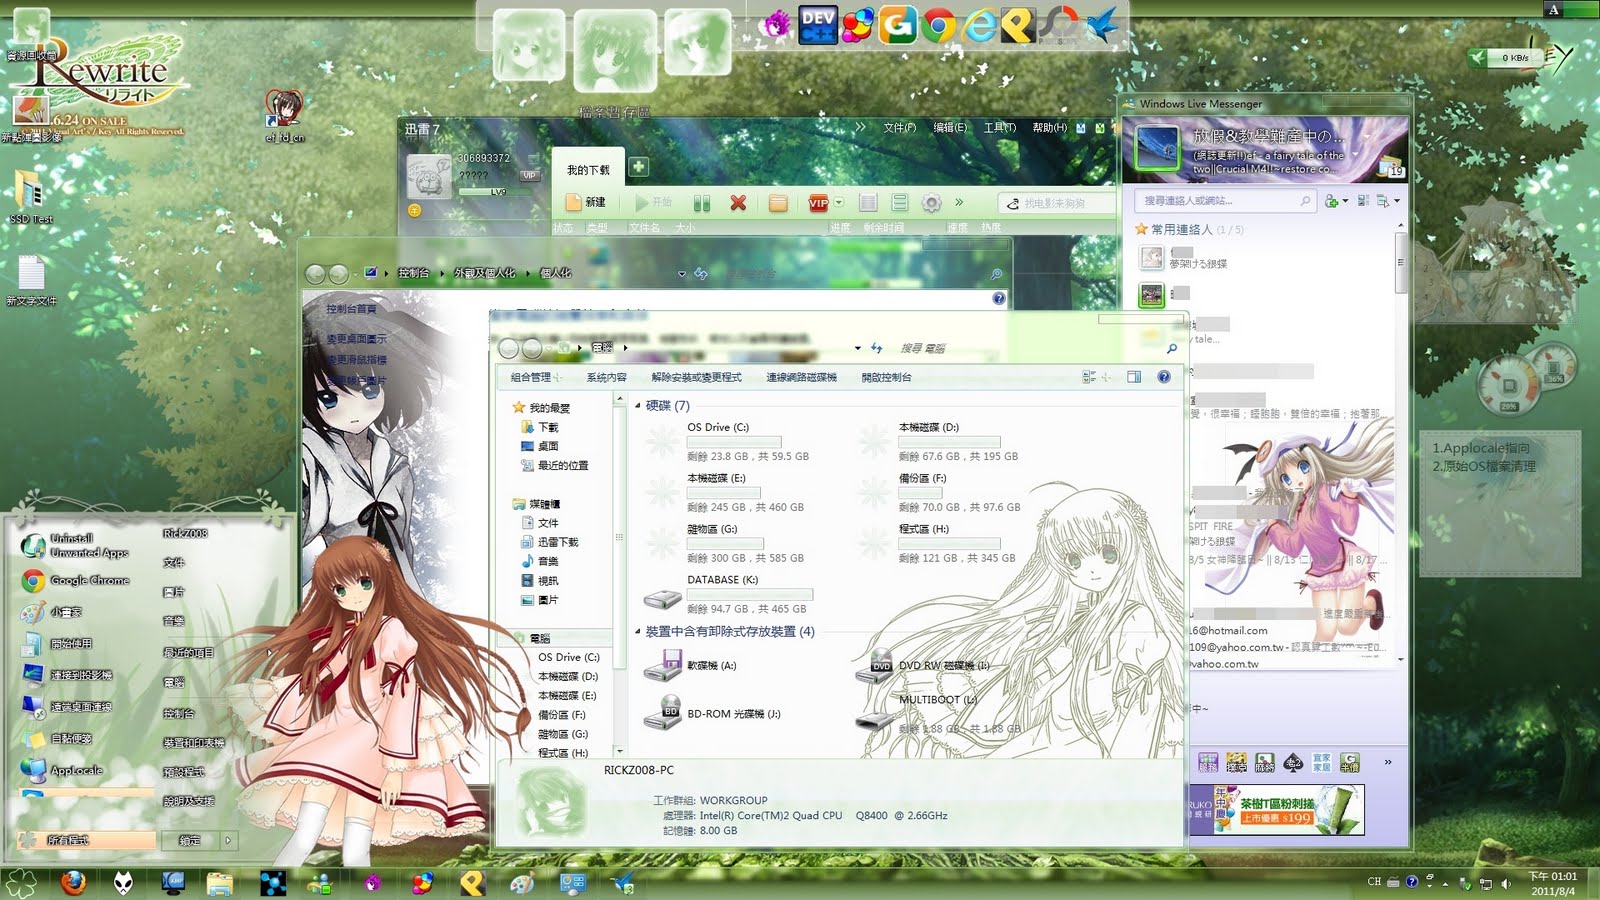Image resolution: width=1600 pixels, height=900 pixels.
Task: Click the clover Start orb
Action: point(21,883)
